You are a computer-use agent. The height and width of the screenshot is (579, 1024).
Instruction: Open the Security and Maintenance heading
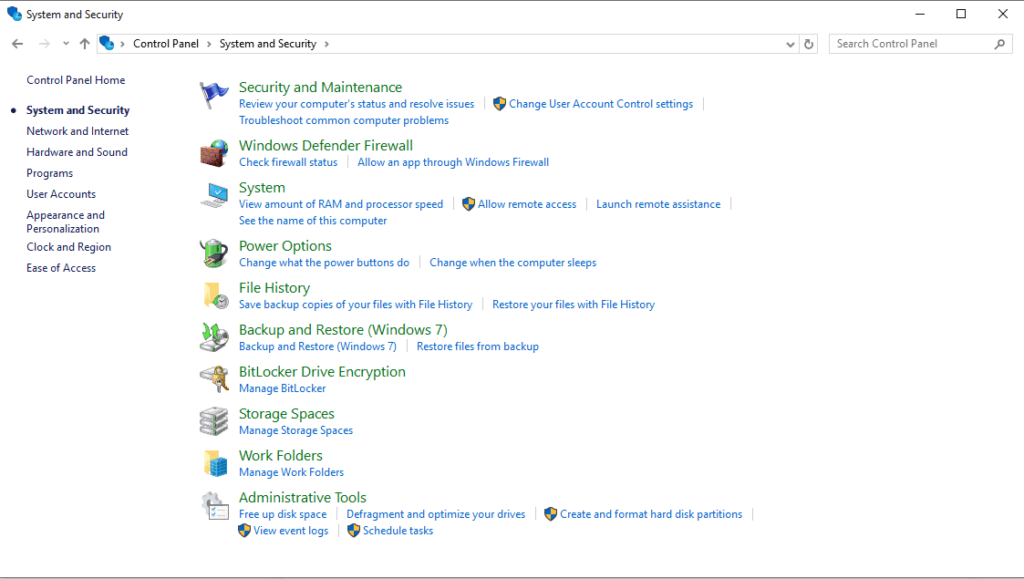tap(320, 87)
